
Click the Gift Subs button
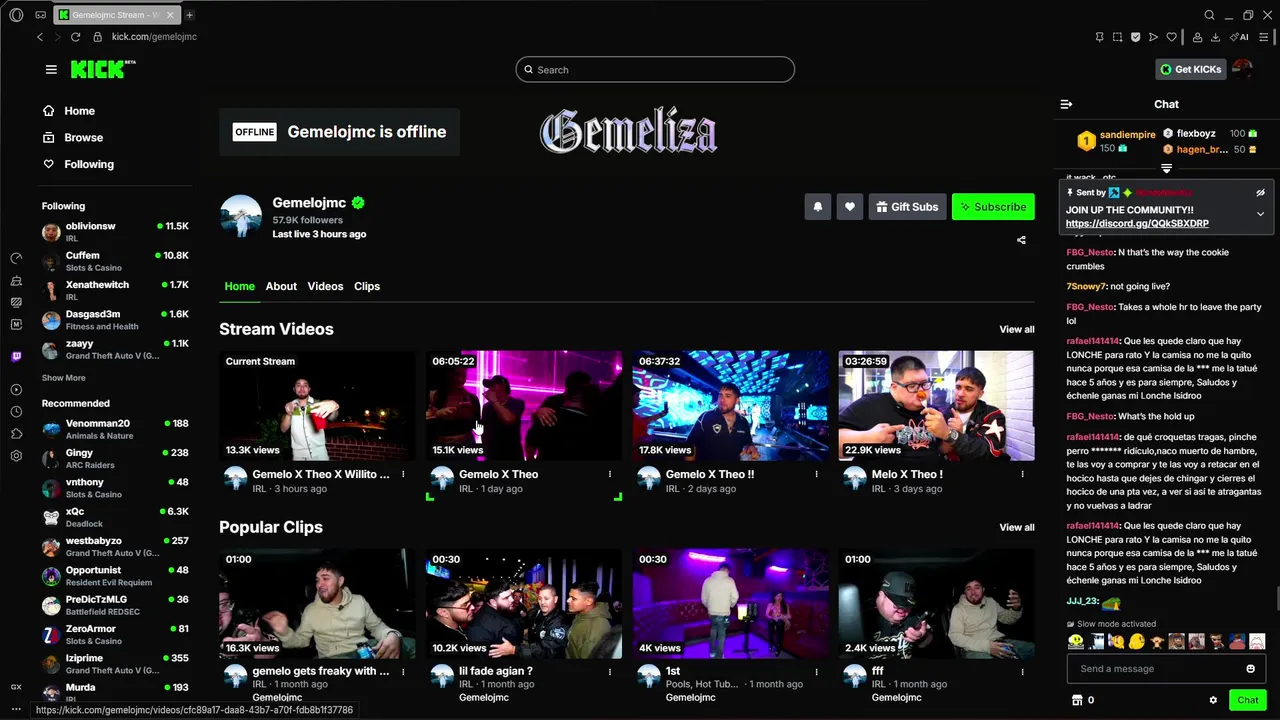coord(907,207)
